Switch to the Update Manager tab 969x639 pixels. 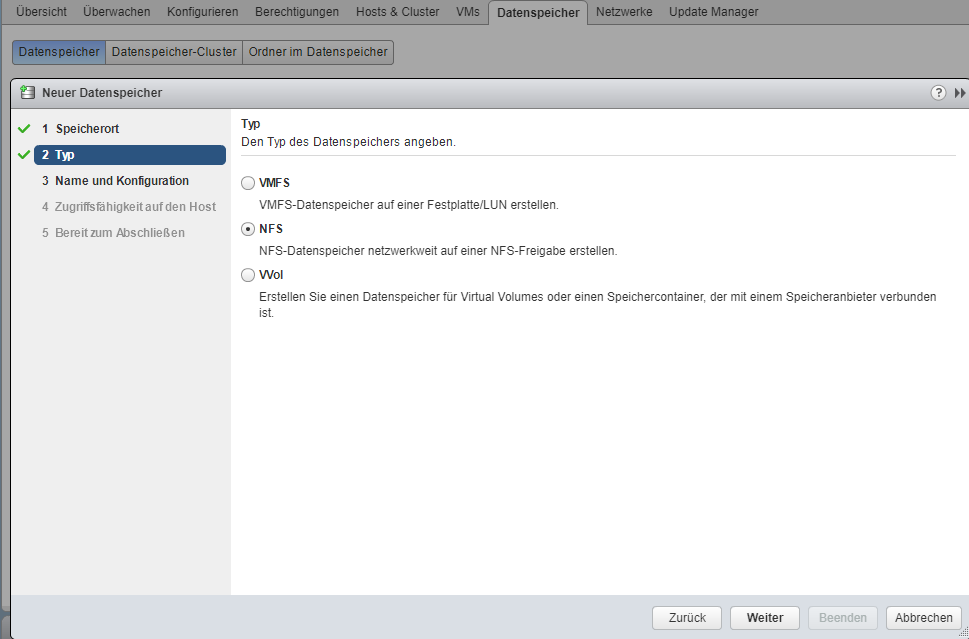(713, 12)
